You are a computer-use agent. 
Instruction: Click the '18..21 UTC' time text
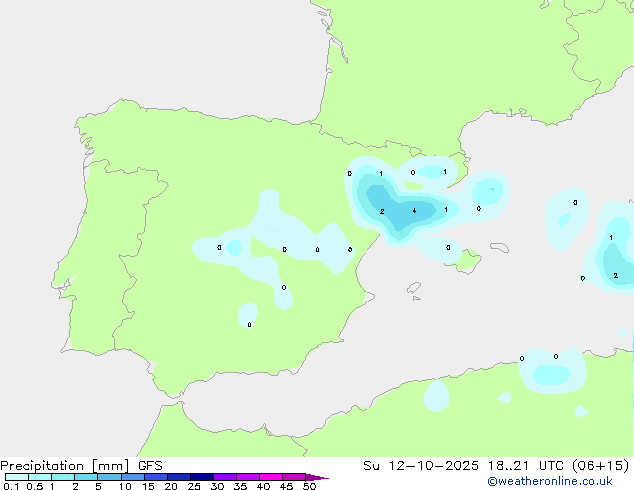525,466
